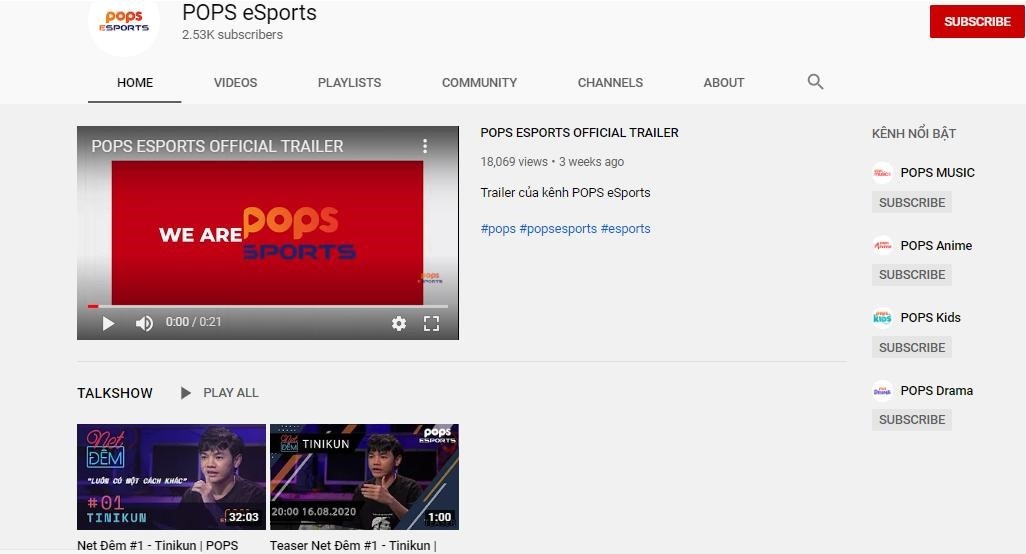The width and height of the screenshot is (1026, 554).
Task: Subscribe to the POPS eSports channel
Action: [976, 21]
